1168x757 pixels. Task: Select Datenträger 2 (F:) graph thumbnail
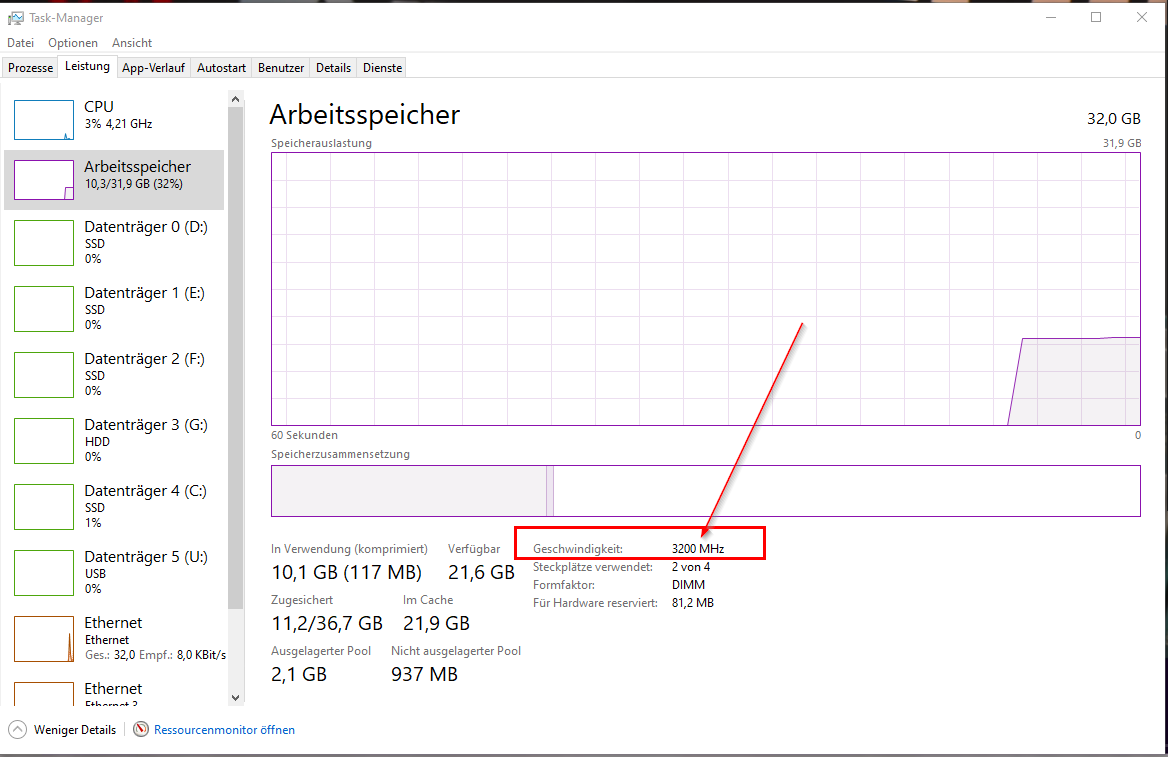click(x=44, y=375)
